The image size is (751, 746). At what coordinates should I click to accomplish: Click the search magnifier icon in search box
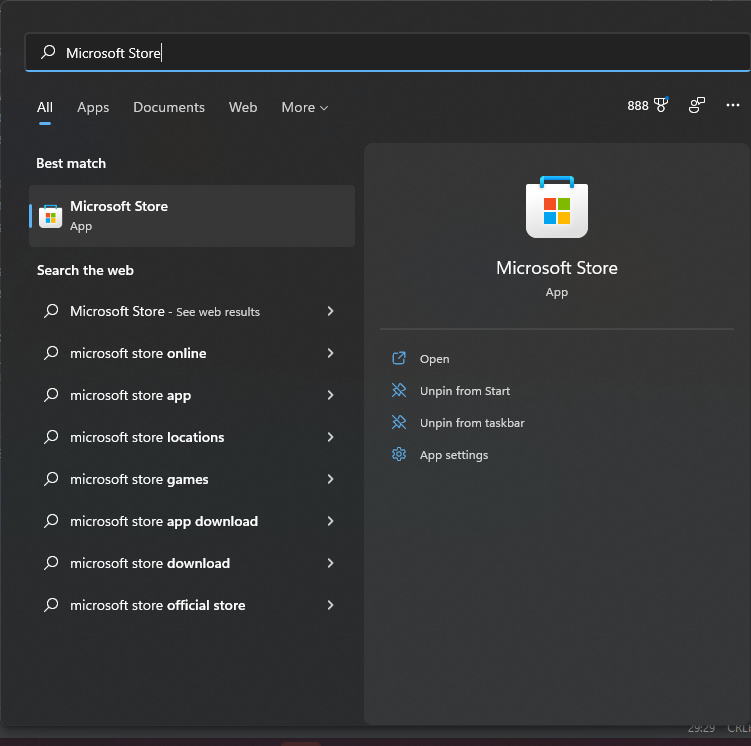click(x=48, y=52)
